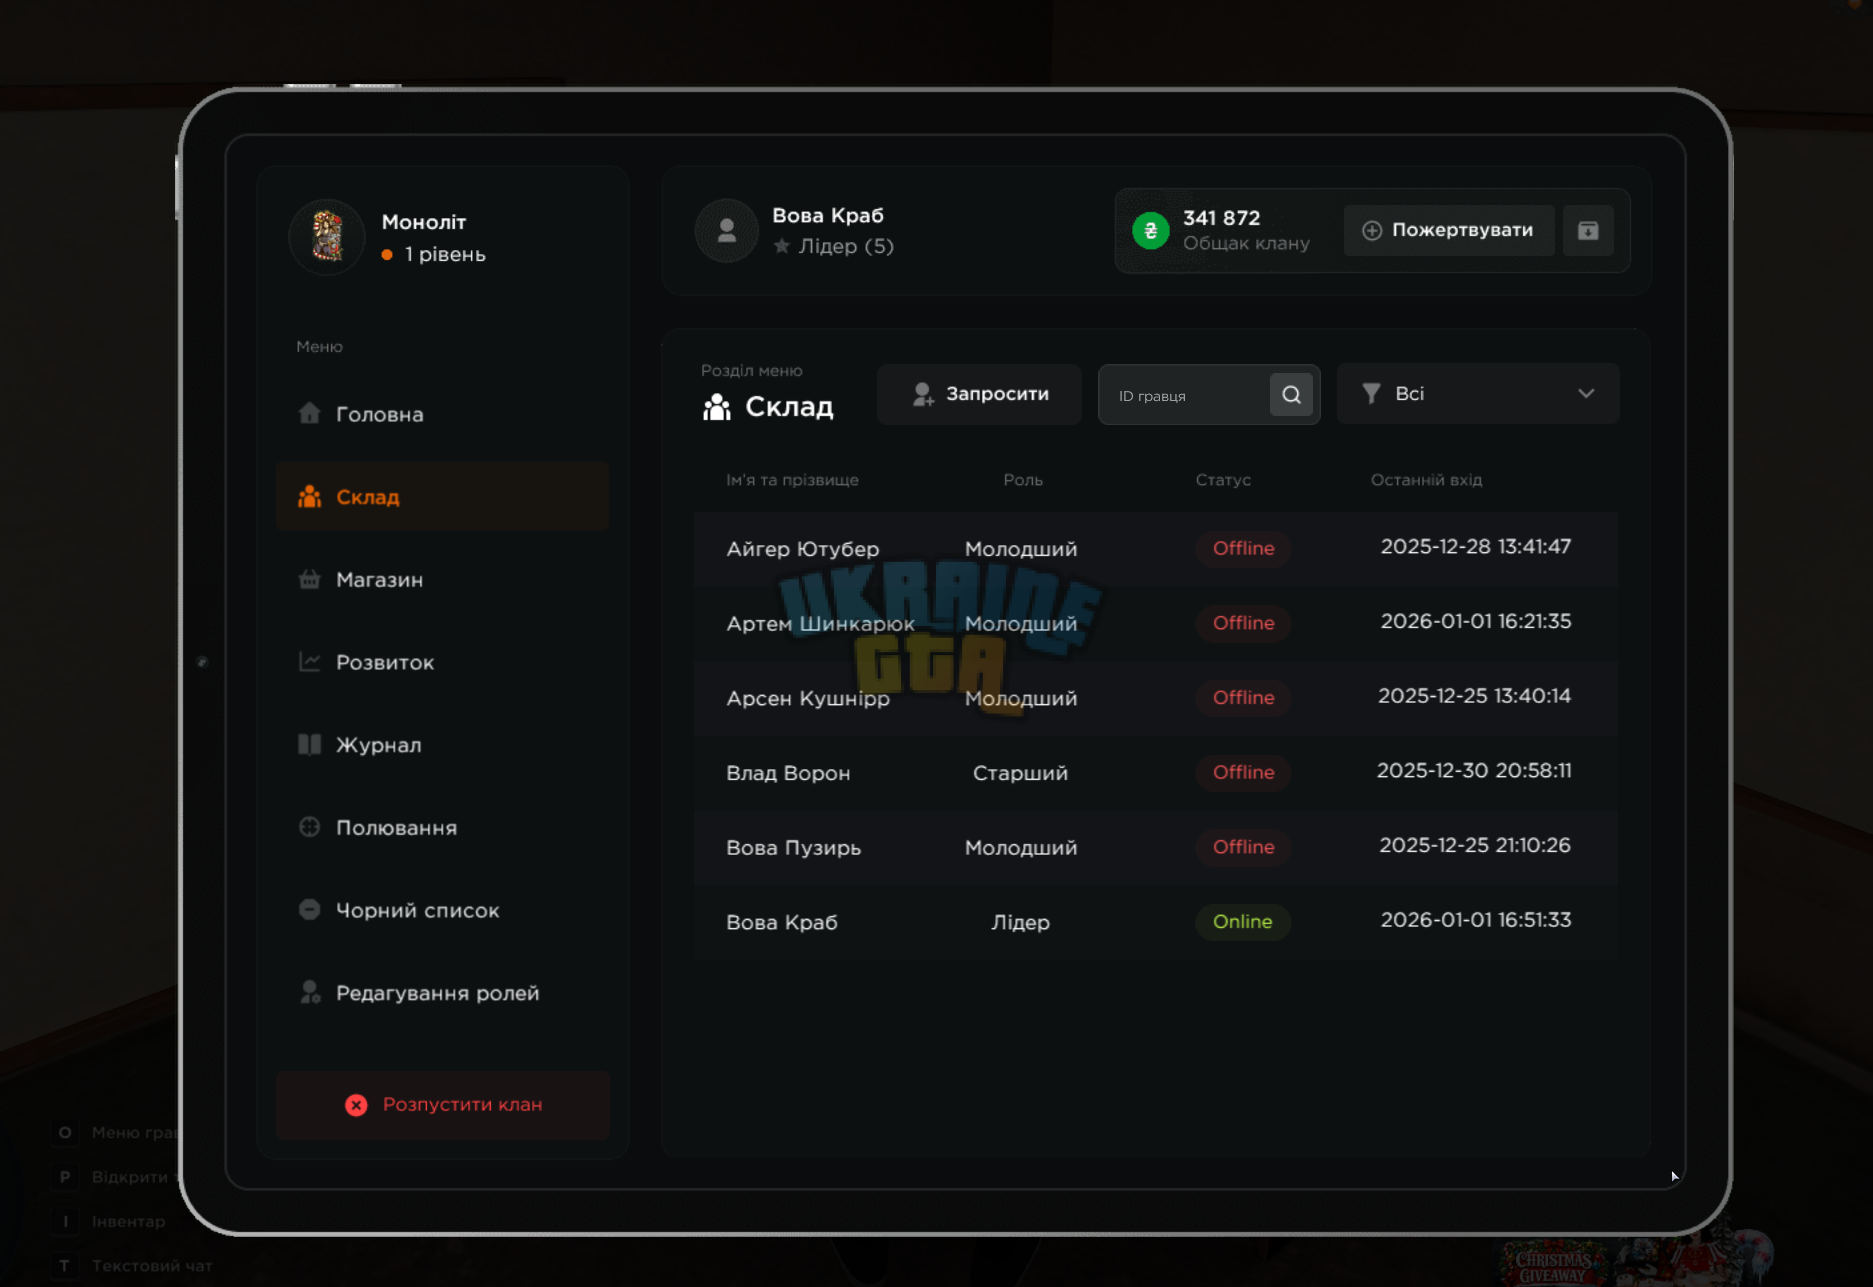1873x1287 pixels.
Task: Click the plus icon on Пожертвувати
Action: pos(1372,231)
